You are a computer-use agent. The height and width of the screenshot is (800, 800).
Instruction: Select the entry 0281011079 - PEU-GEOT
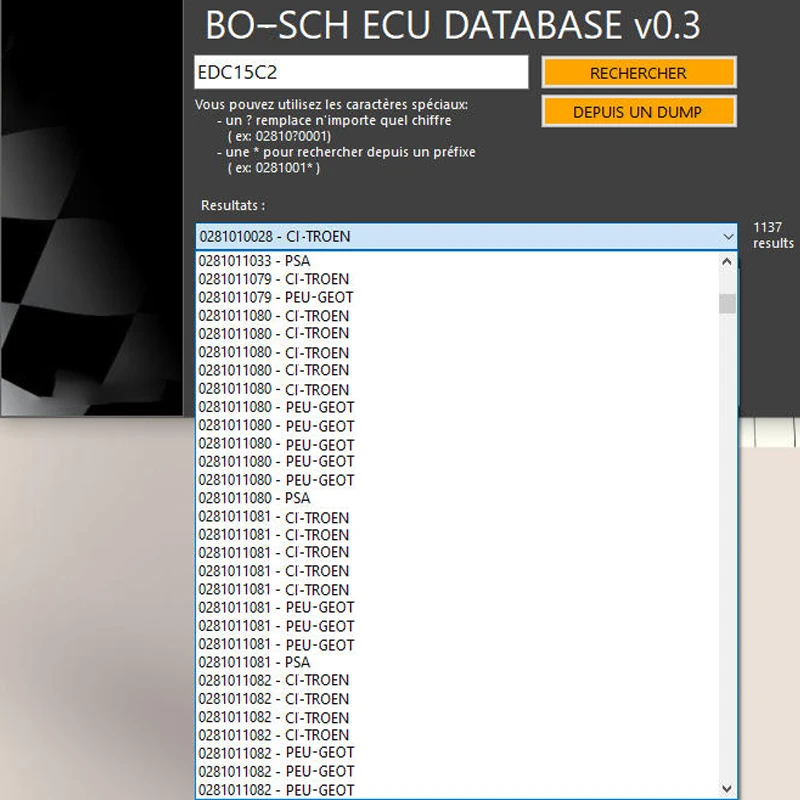tap(457, 297)
